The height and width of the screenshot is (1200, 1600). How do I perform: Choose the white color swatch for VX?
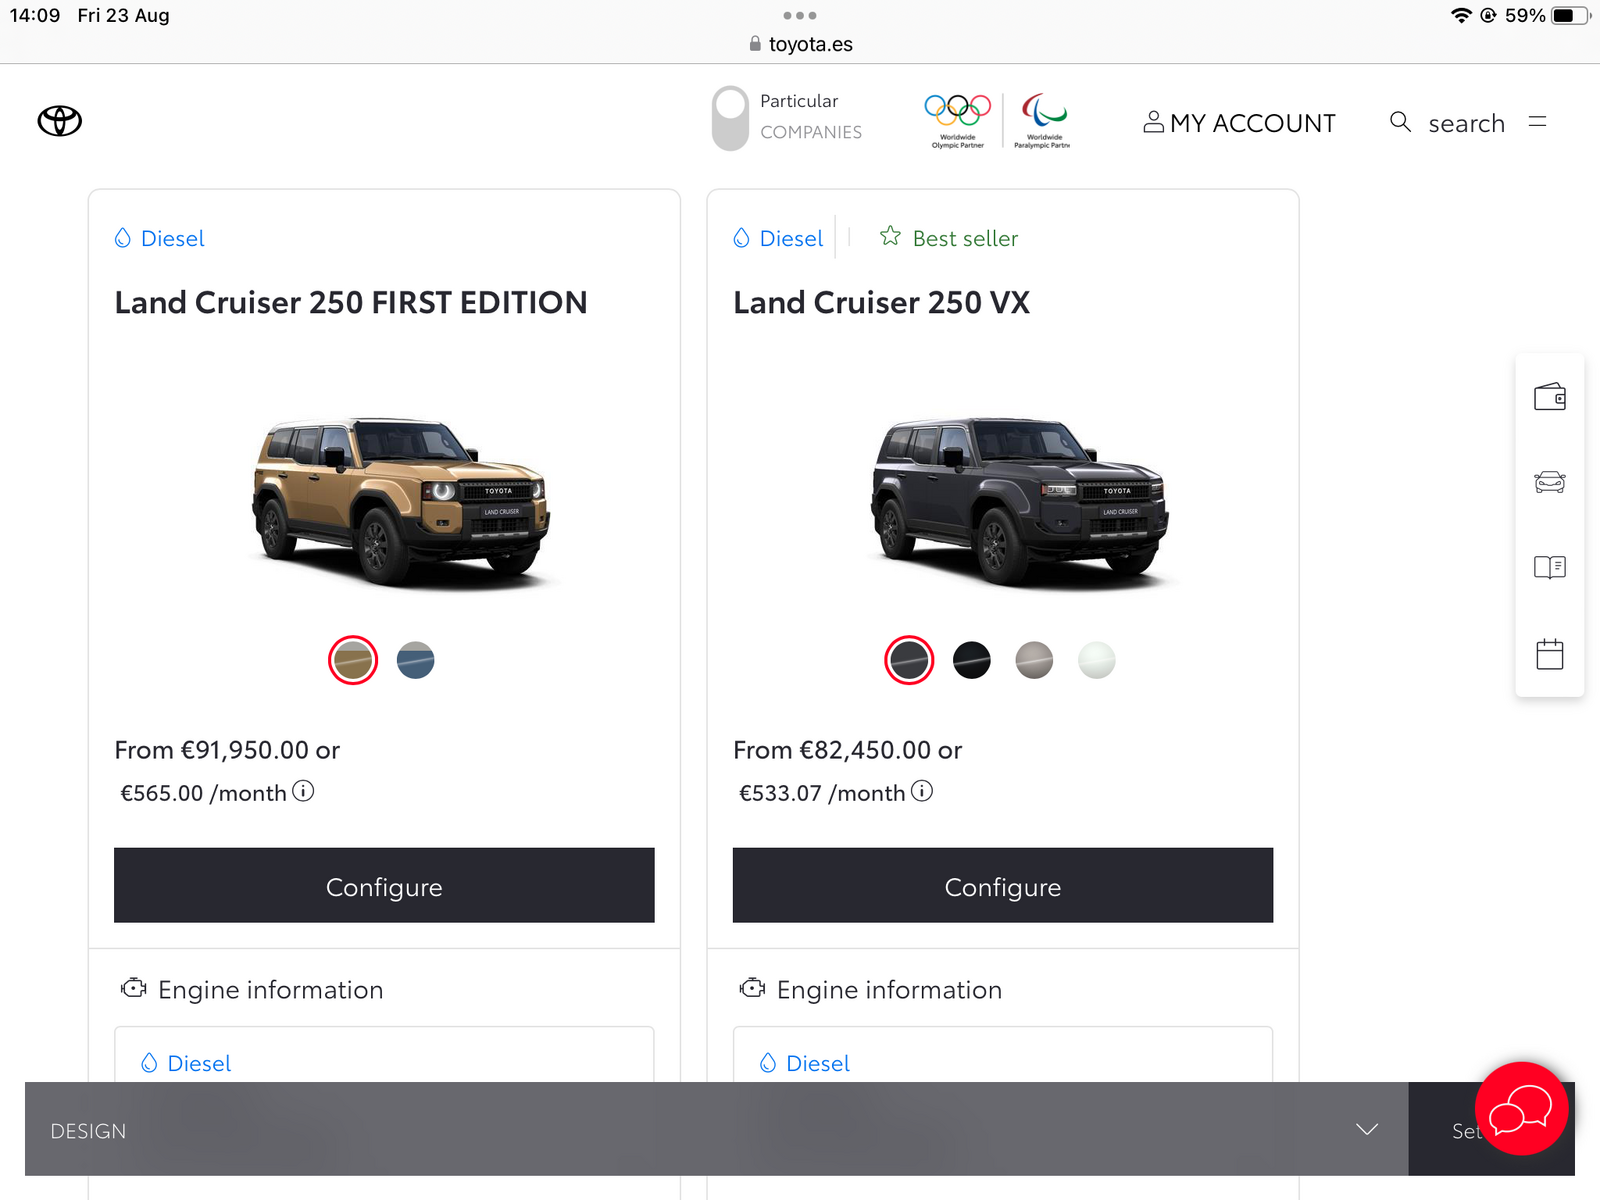1096,660
